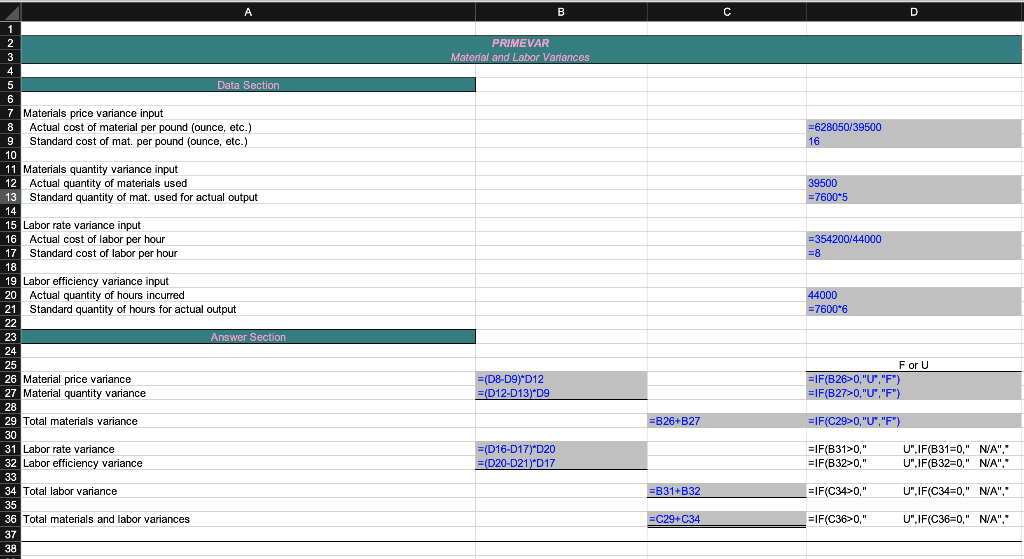Click Standard cost of mat. per pound label

pyautogui.click(x=138, y=141)
